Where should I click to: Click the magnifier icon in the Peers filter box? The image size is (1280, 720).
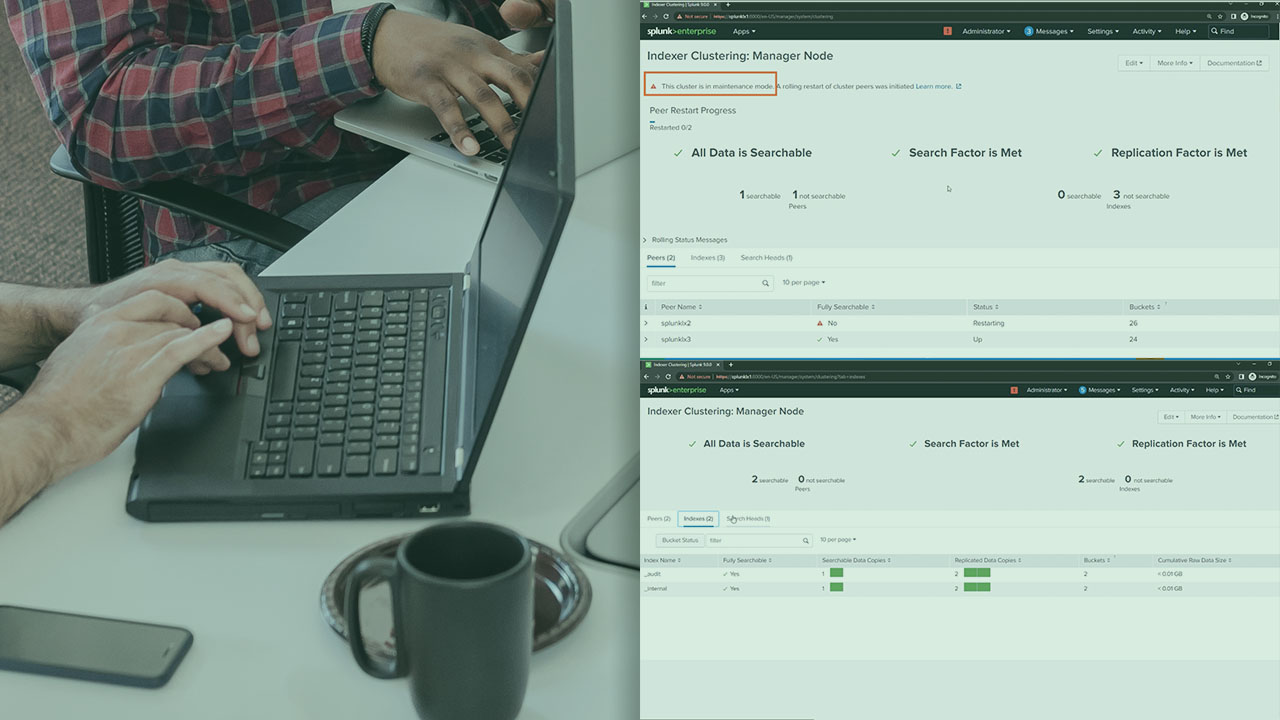click(x=766, y=284)
